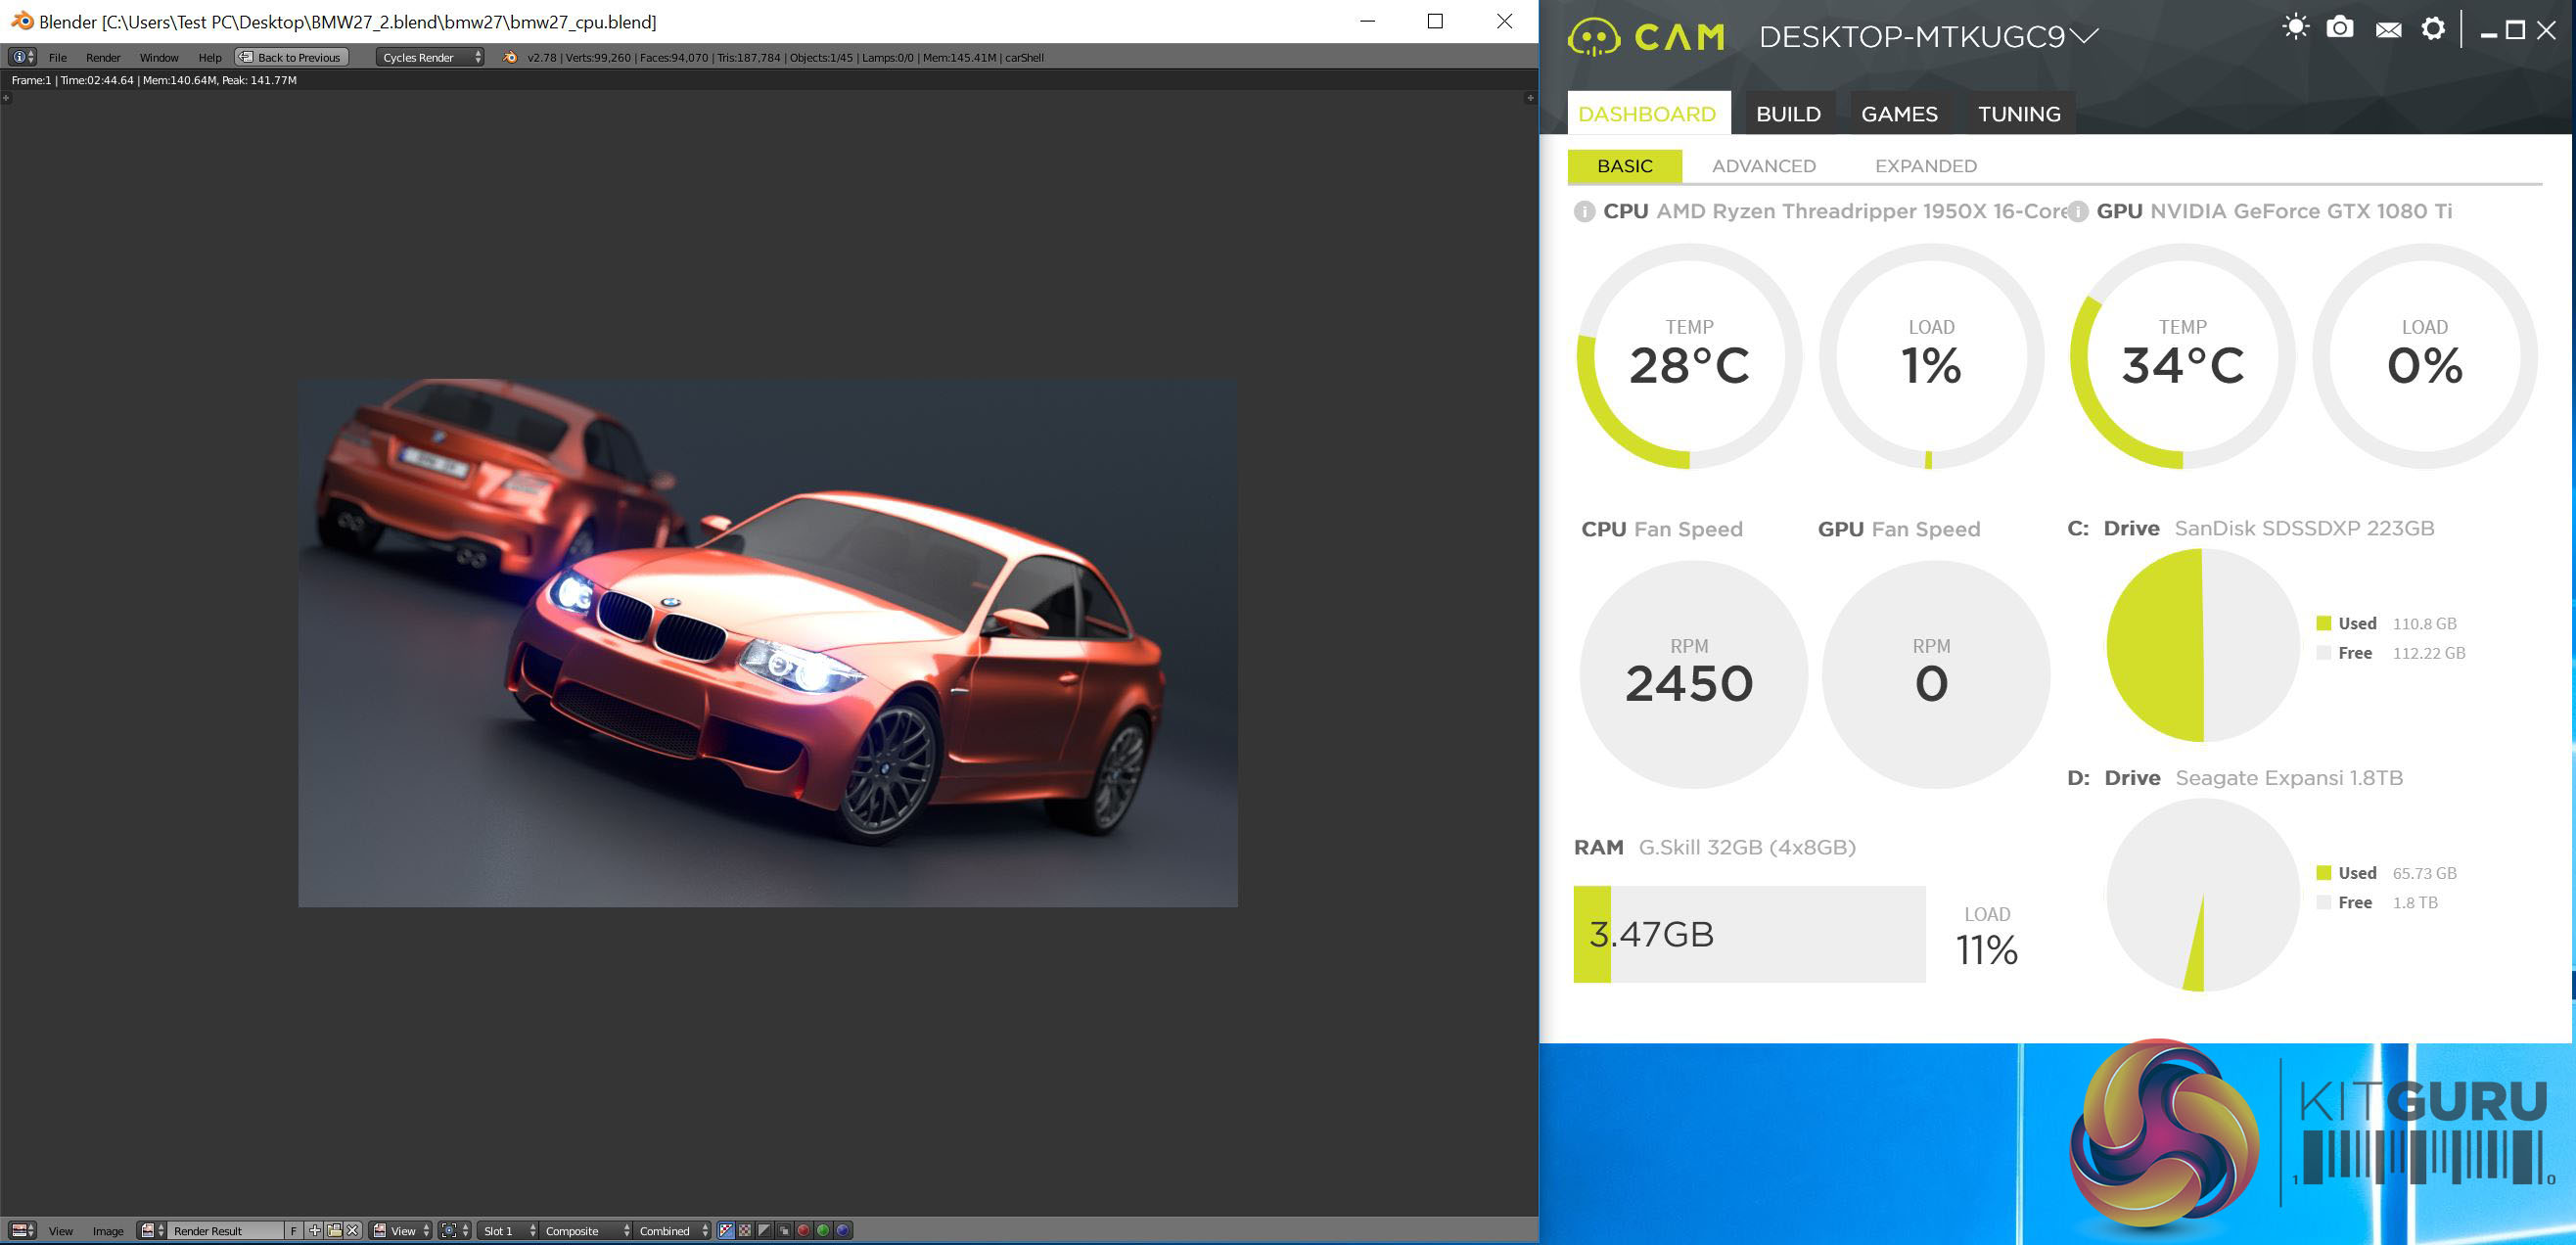The image size is (2576, 1245).
Task: Open the Render menu in Blender
Action: point(102,57)
